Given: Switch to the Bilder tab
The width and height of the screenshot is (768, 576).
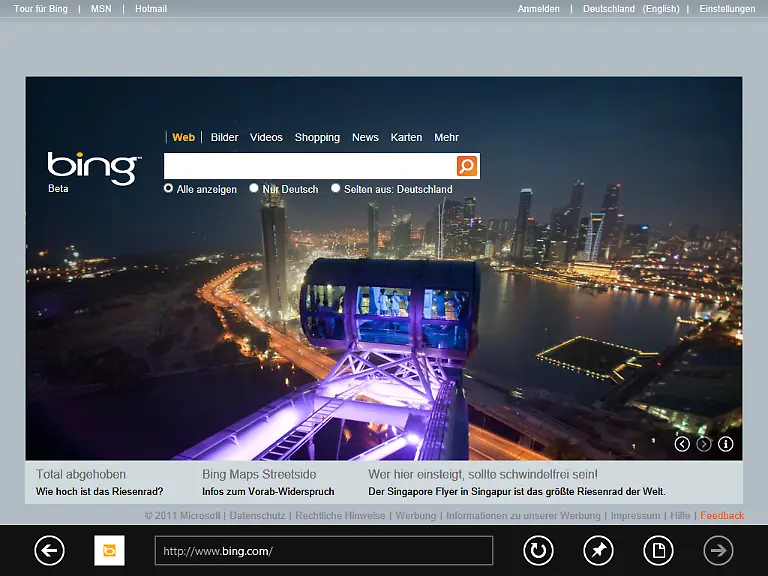Looking at the screenshot, I should point(224,137).
